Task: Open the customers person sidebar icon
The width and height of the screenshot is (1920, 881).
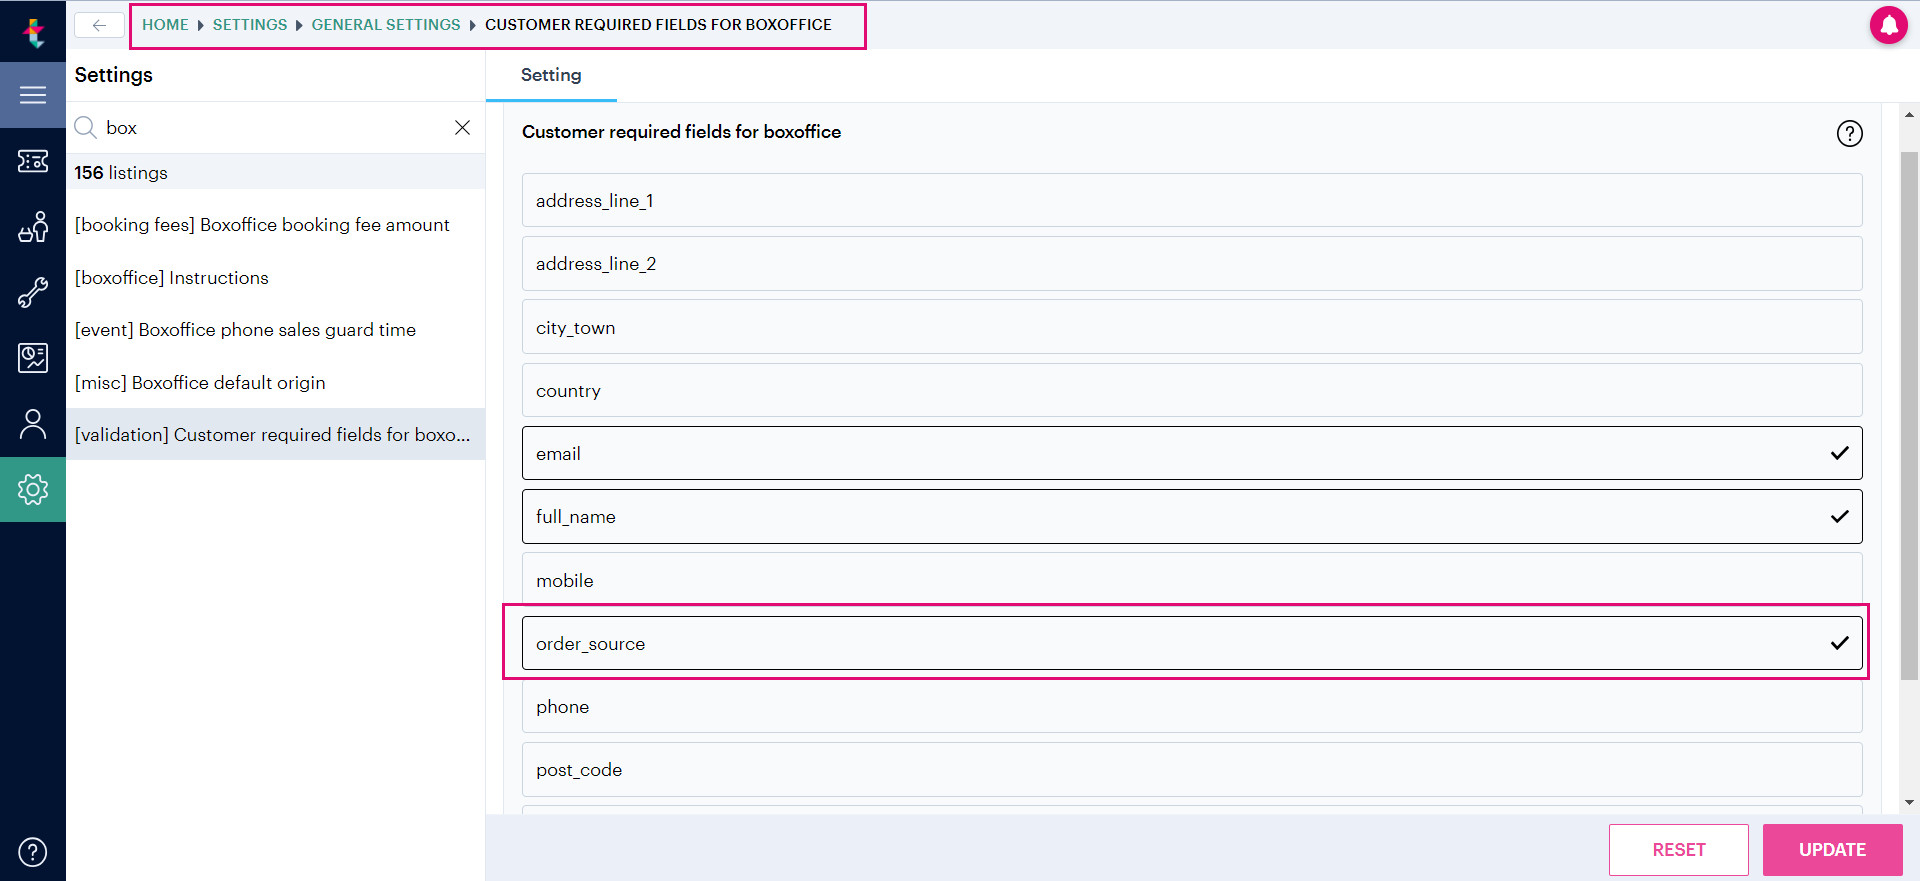Action: click(x=33, y=424)
